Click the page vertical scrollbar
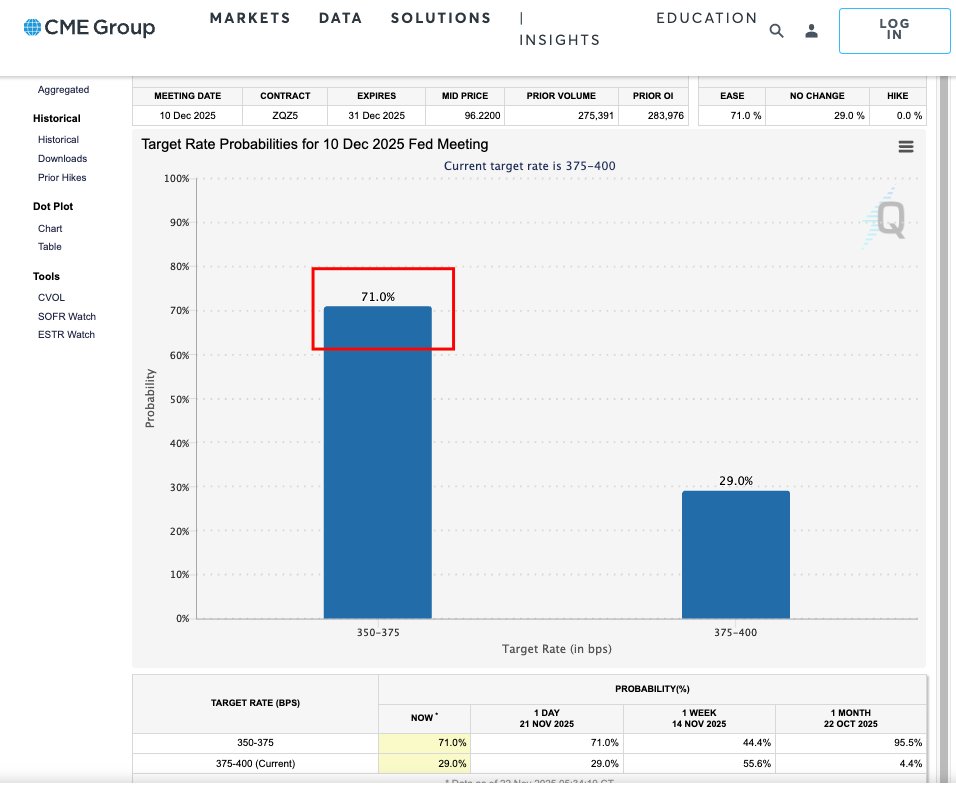Image resolution: width=956 pixels, height=788 pixels. (x=944, y=427)
